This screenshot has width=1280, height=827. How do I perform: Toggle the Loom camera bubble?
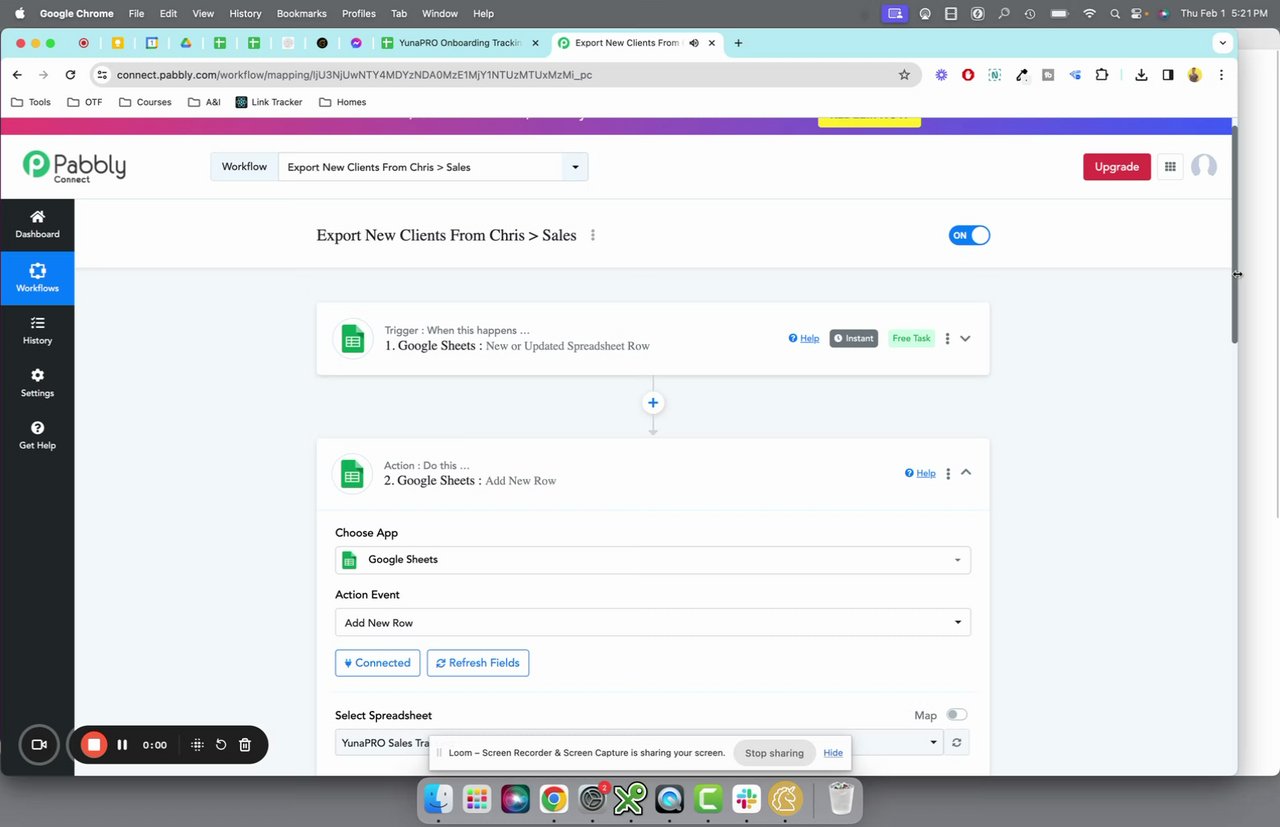pyautogui.click(x=40, y=745)
